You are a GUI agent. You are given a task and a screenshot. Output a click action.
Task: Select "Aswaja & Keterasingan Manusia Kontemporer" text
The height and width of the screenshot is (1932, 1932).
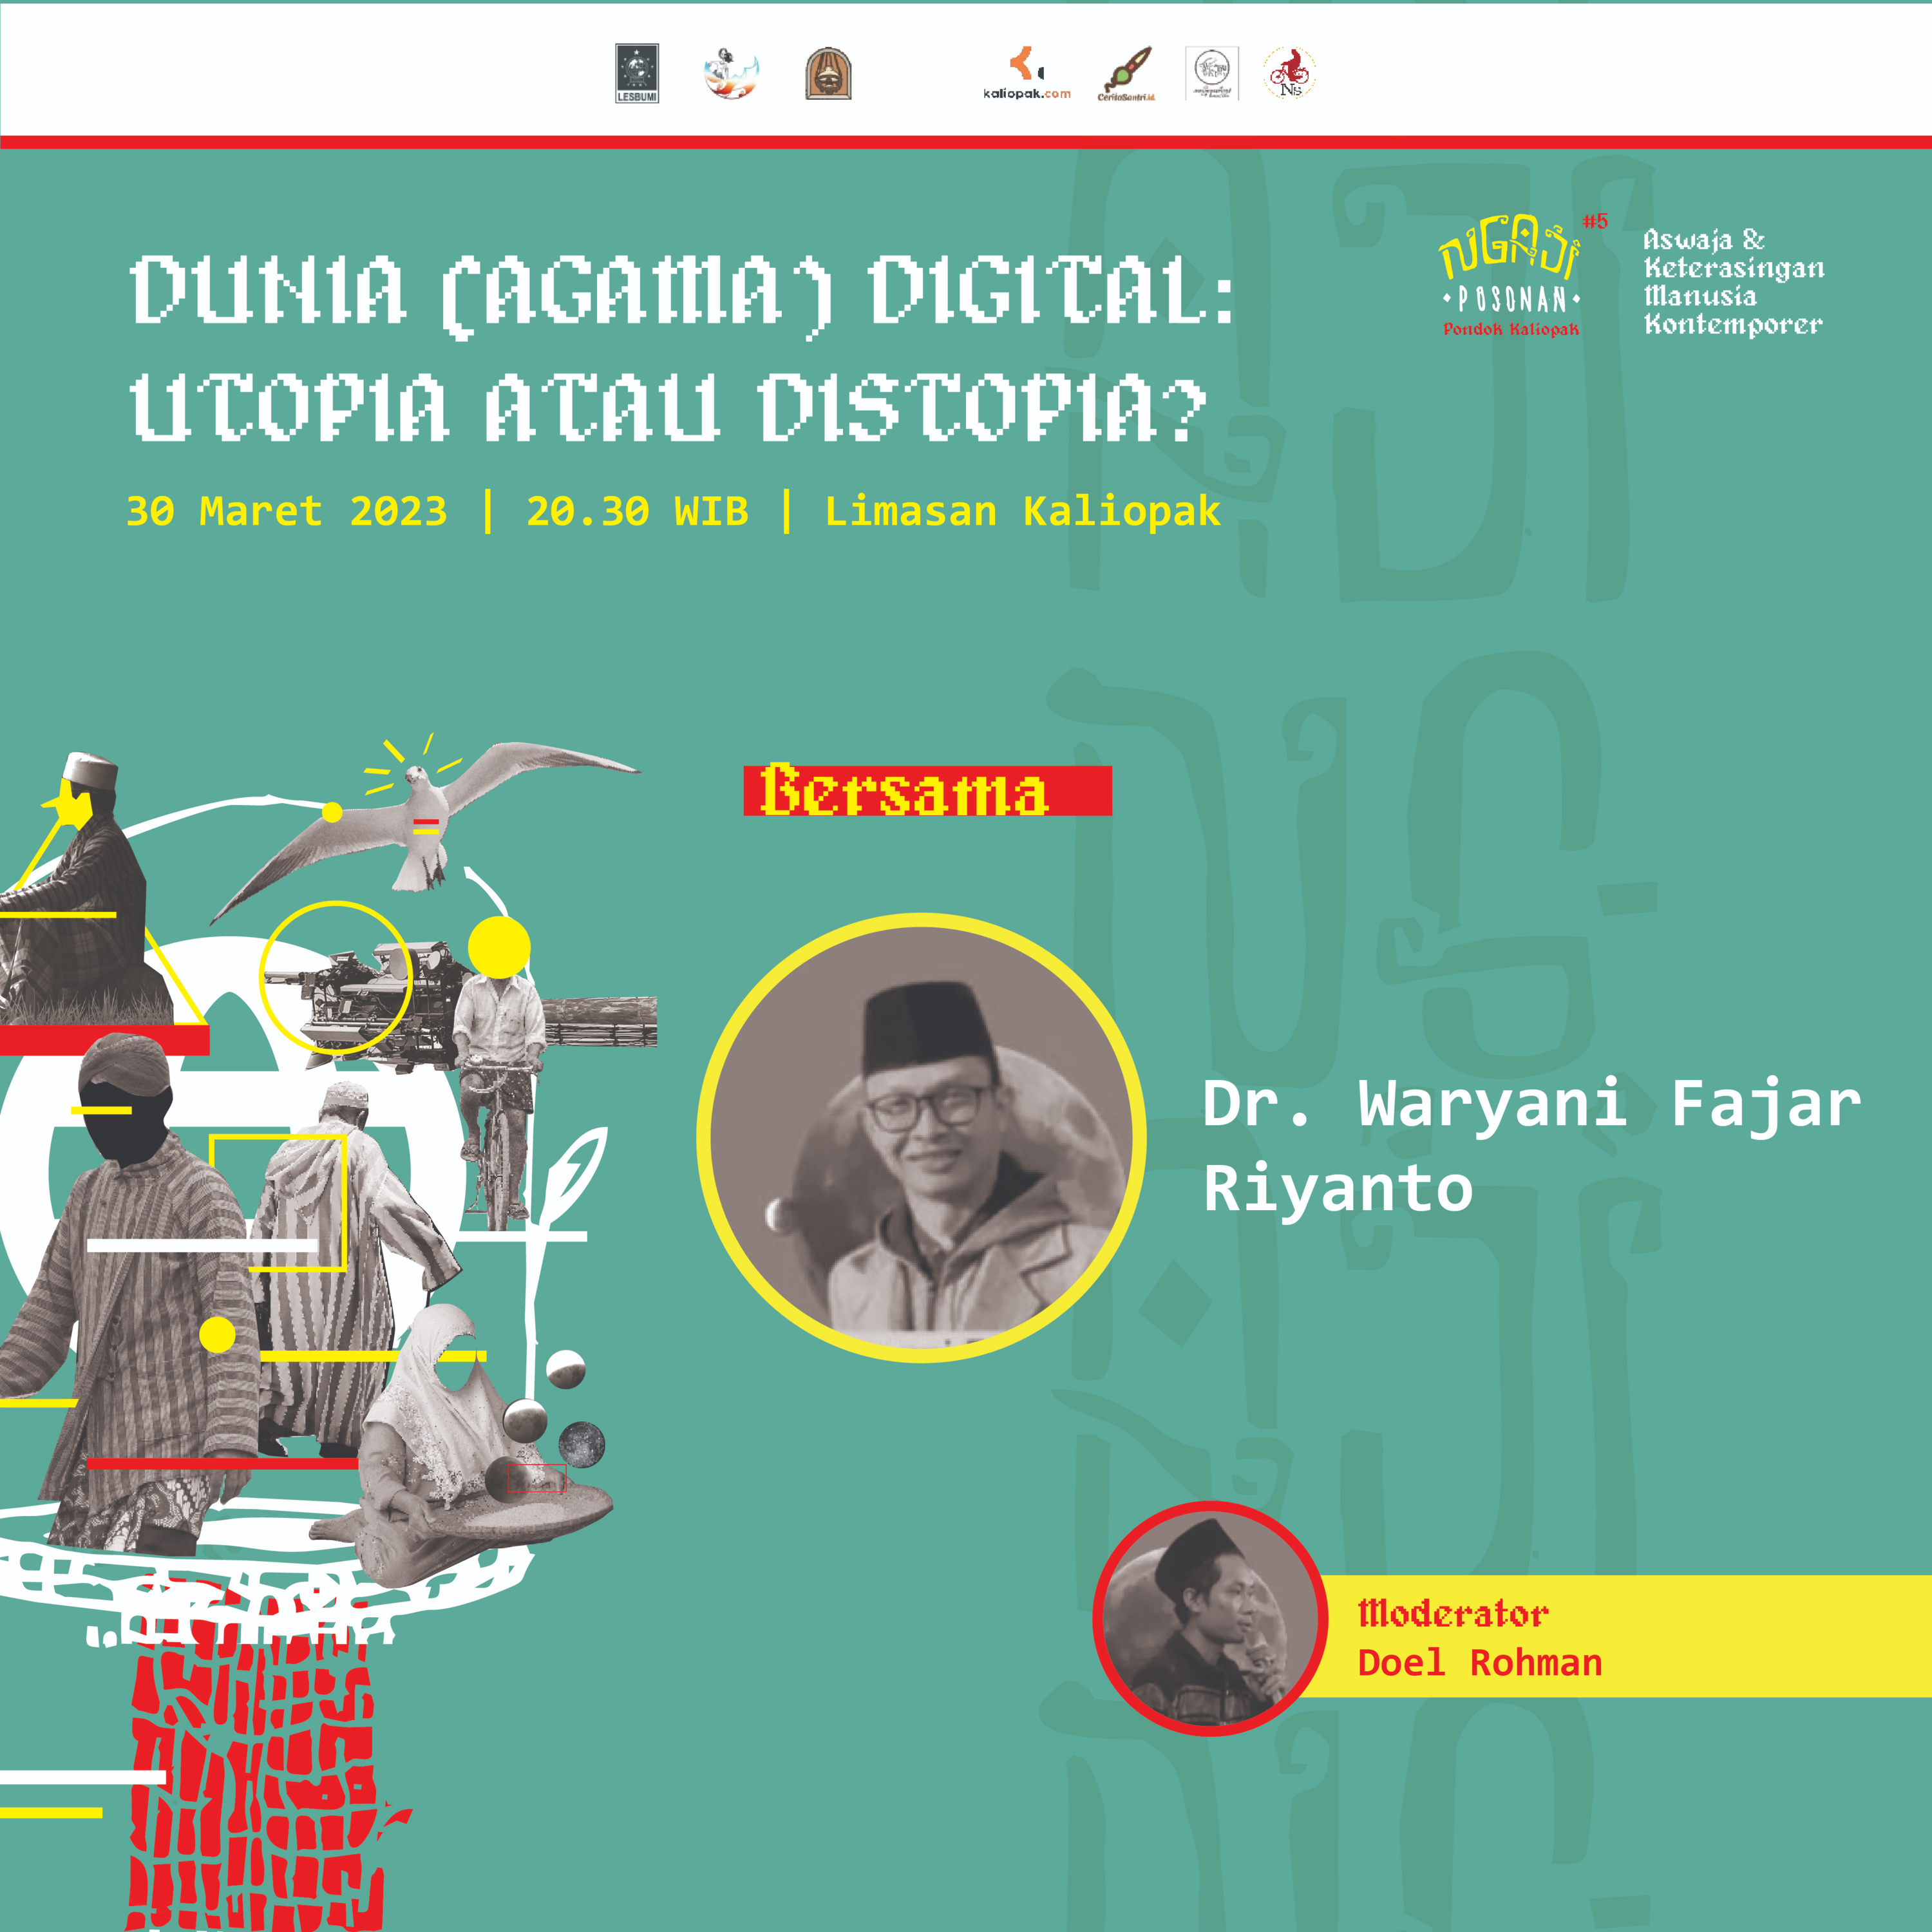pyautogui.click(x=1734, y=283)
